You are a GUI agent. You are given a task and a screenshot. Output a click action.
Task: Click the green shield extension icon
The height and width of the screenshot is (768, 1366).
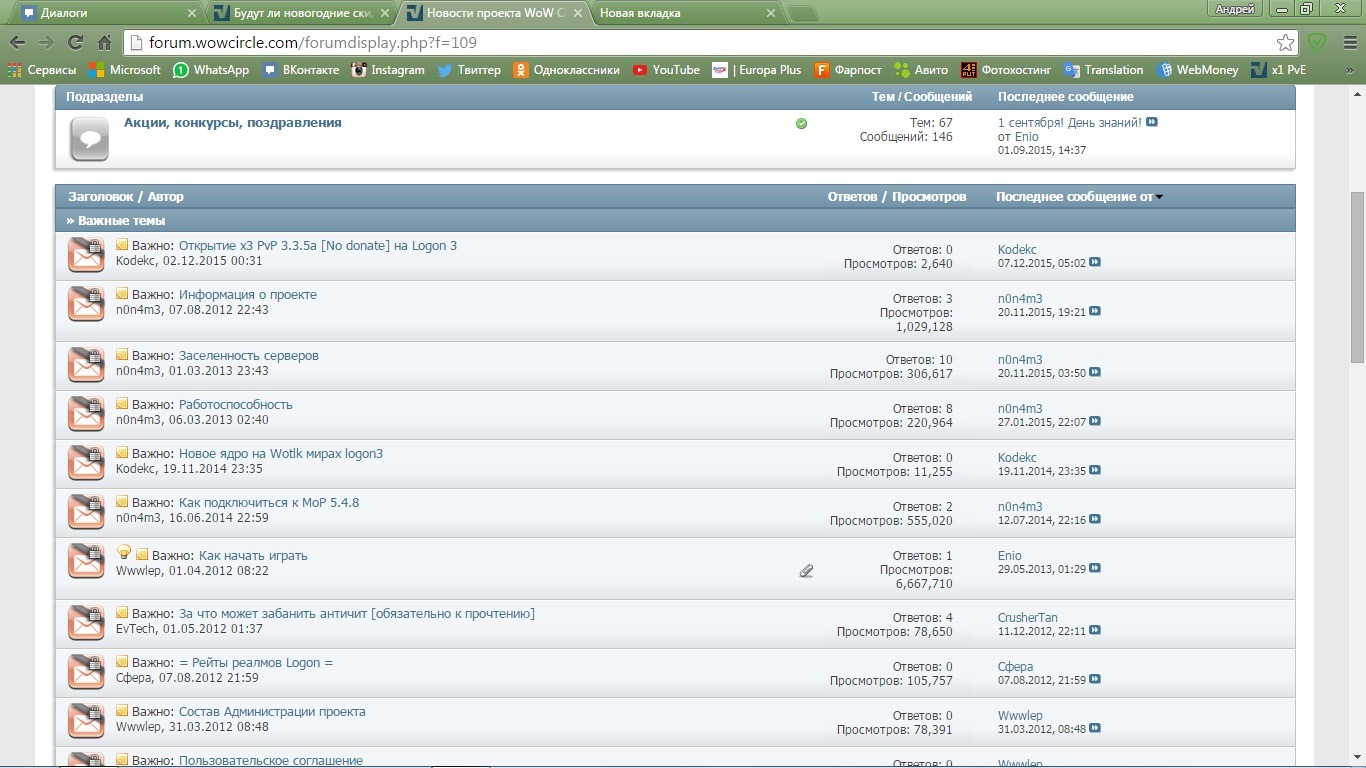1317,43
